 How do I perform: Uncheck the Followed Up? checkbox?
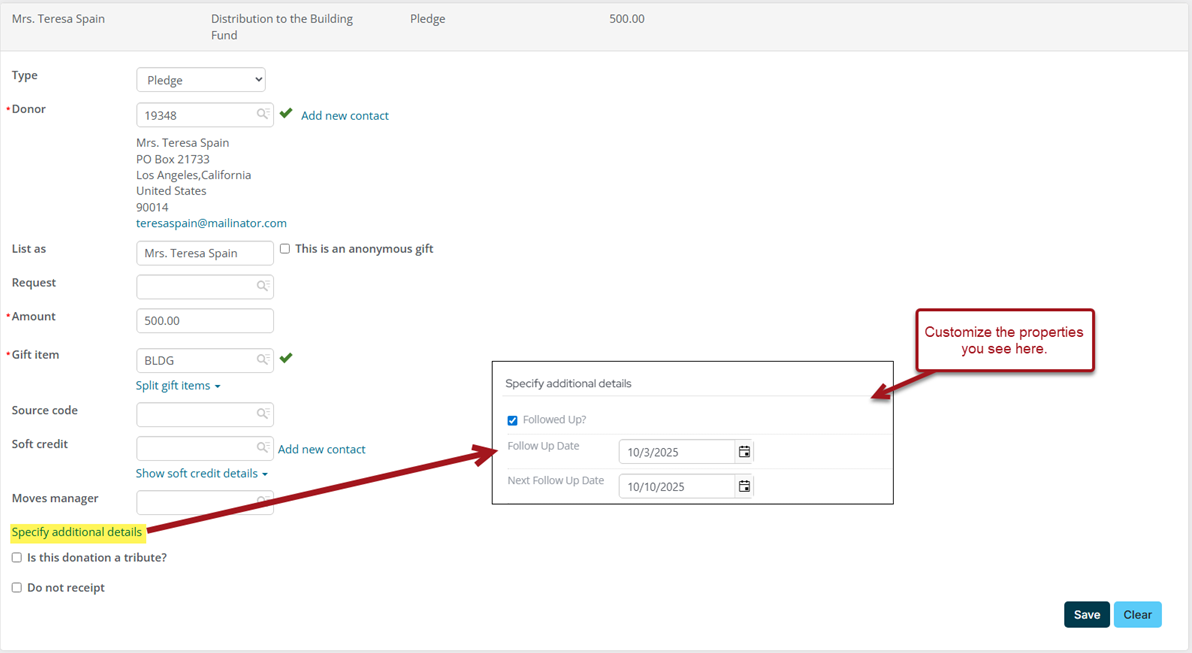pyautogui.click(x=513, y=420)
